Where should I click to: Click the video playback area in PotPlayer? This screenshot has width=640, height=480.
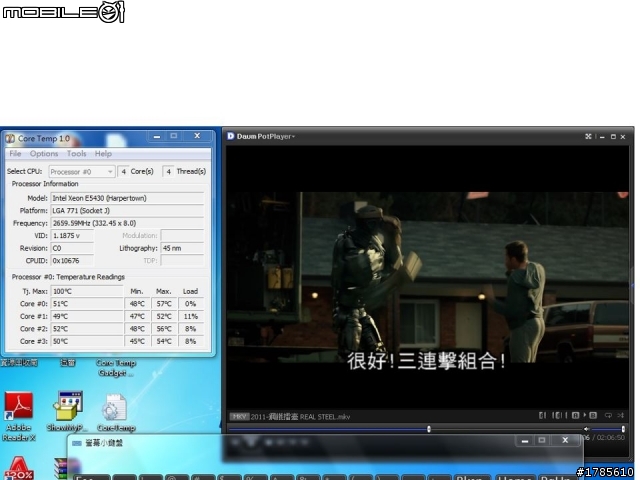[427, 278]
